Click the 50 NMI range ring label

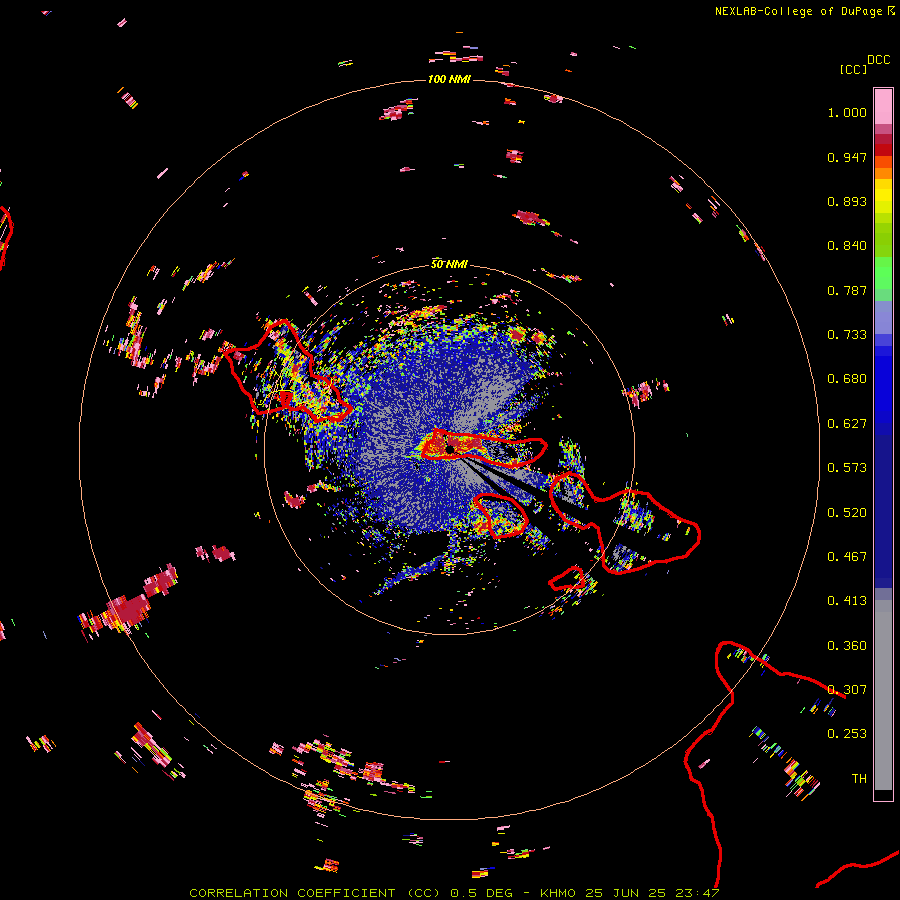(x=449, y=264)
